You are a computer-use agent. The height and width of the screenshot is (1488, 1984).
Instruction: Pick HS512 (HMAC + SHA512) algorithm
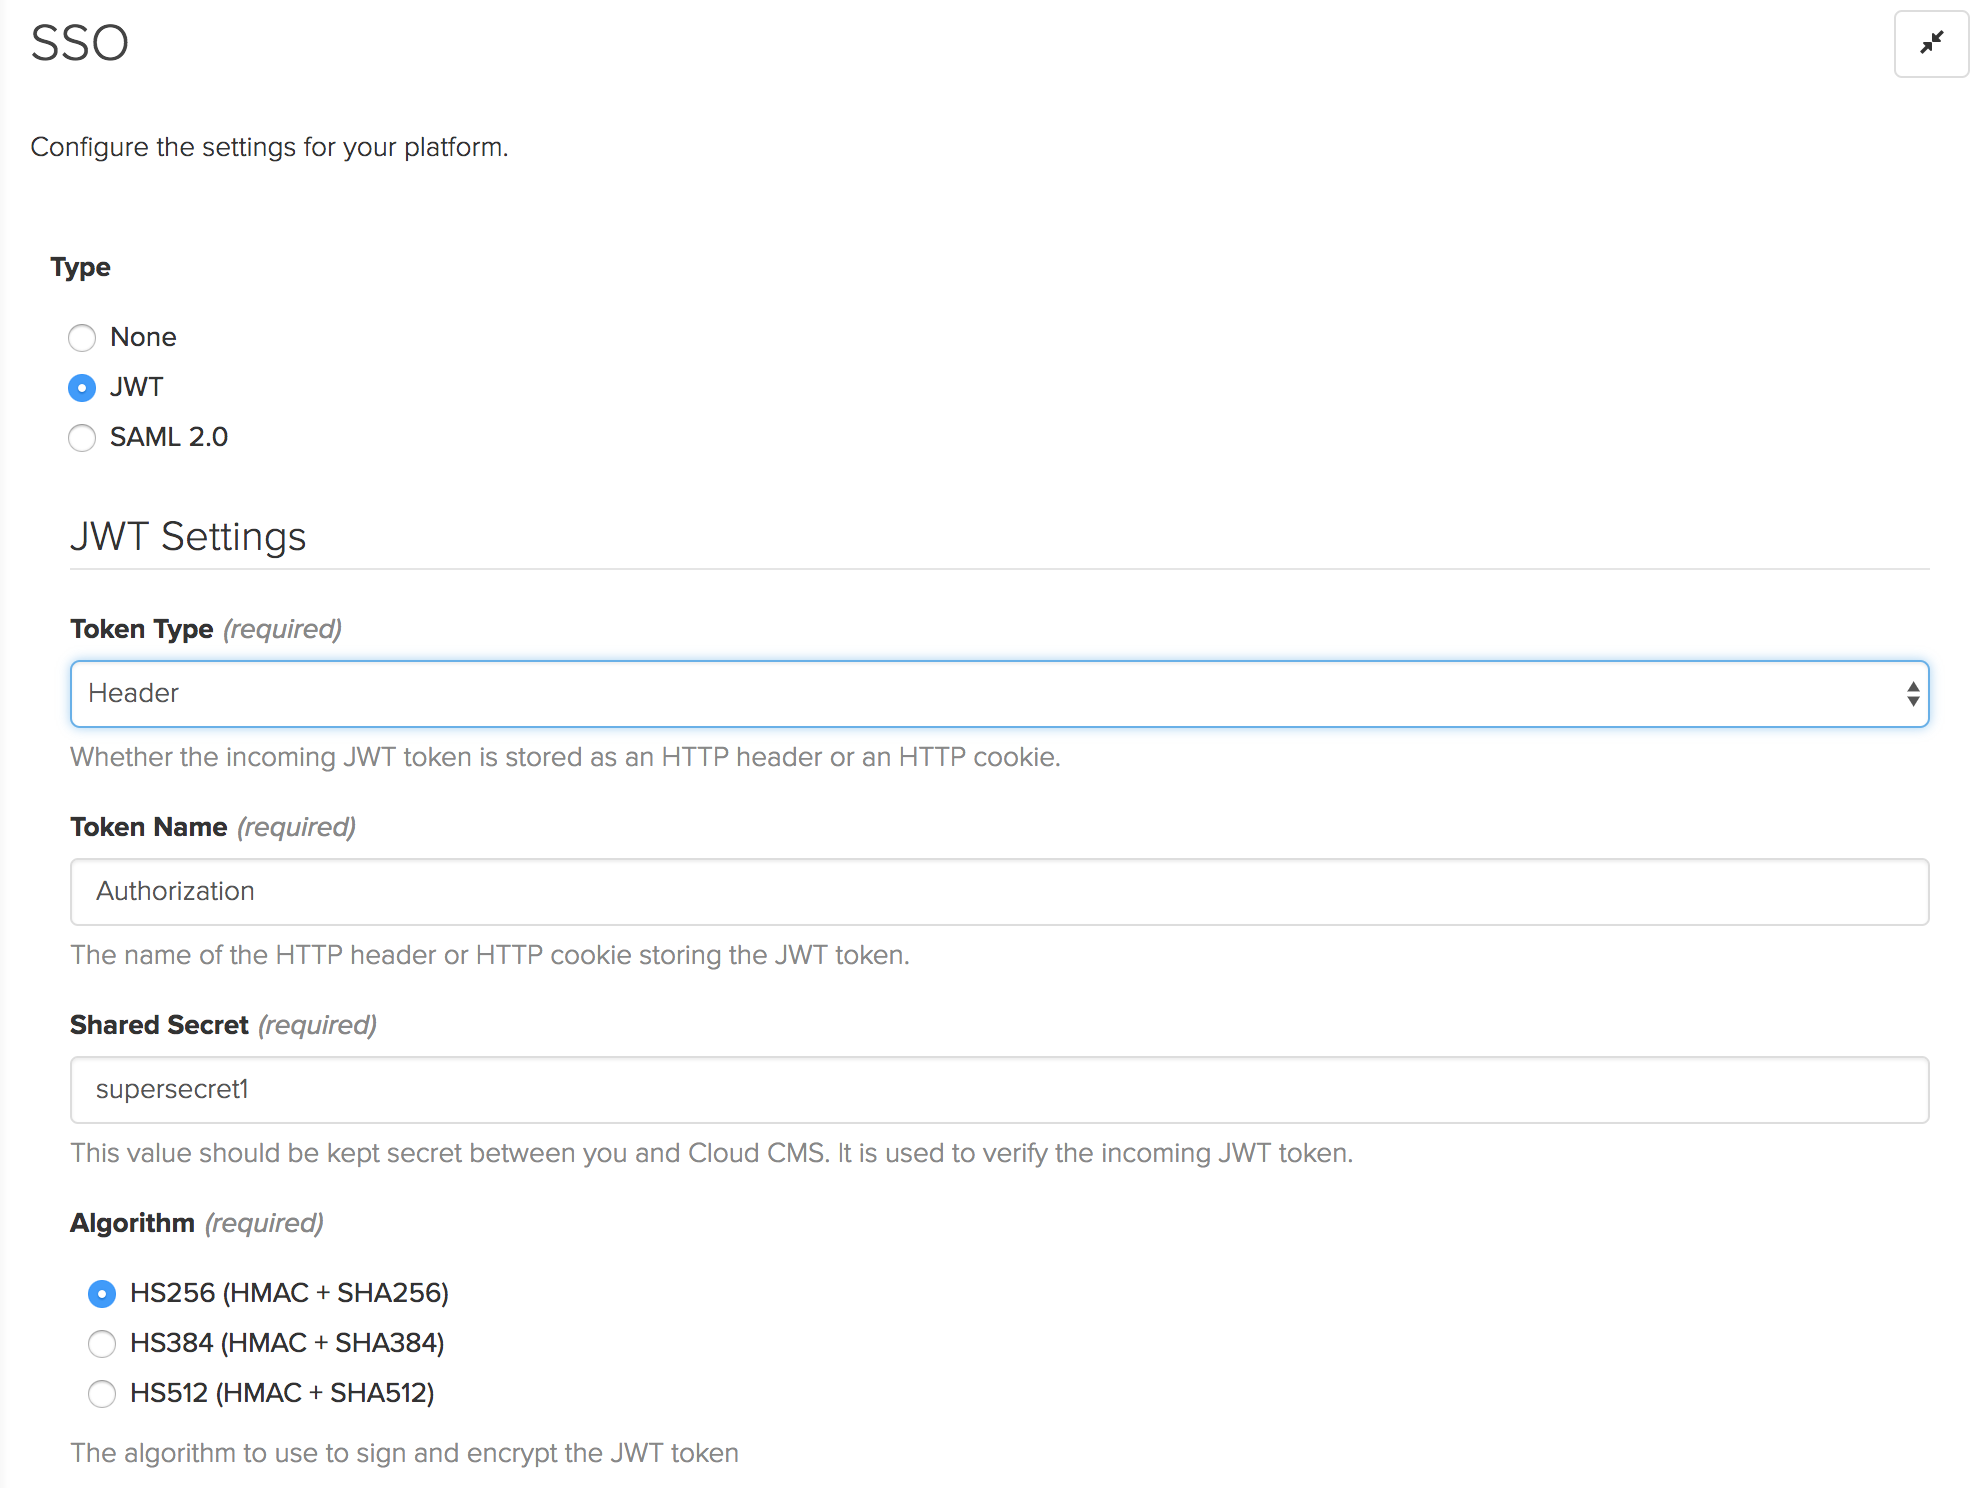point(102,1394)
